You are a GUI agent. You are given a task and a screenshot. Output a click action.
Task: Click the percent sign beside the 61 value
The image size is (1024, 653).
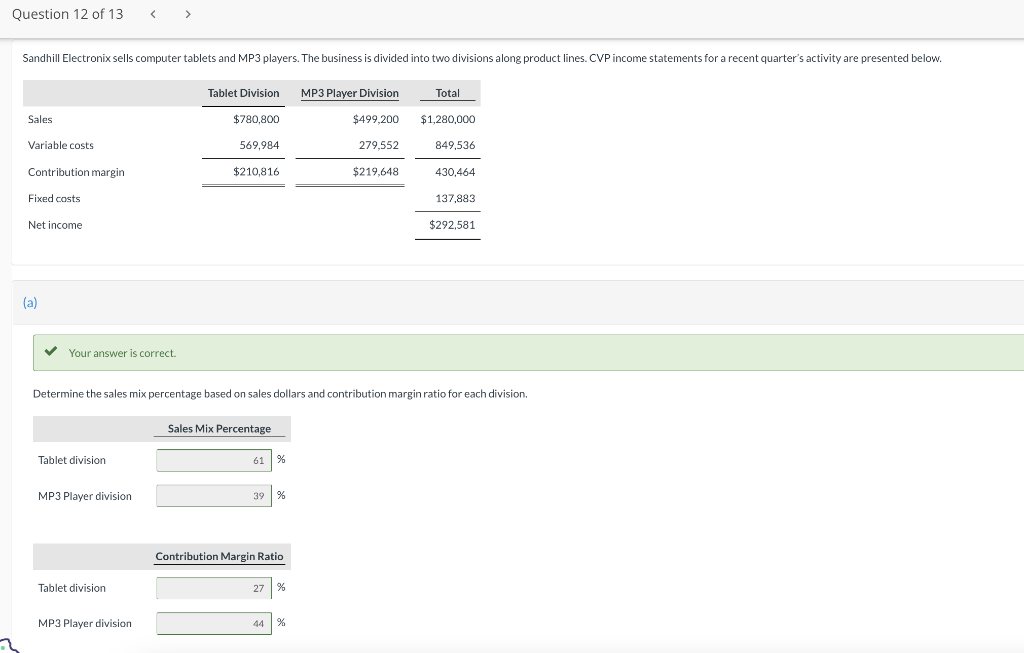[281, 459]
